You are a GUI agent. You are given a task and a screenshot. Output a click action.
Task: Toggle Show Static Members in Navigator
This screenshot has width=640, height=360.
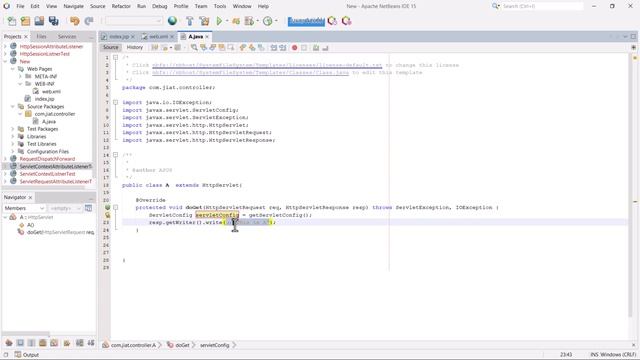[x=31, y=343]
